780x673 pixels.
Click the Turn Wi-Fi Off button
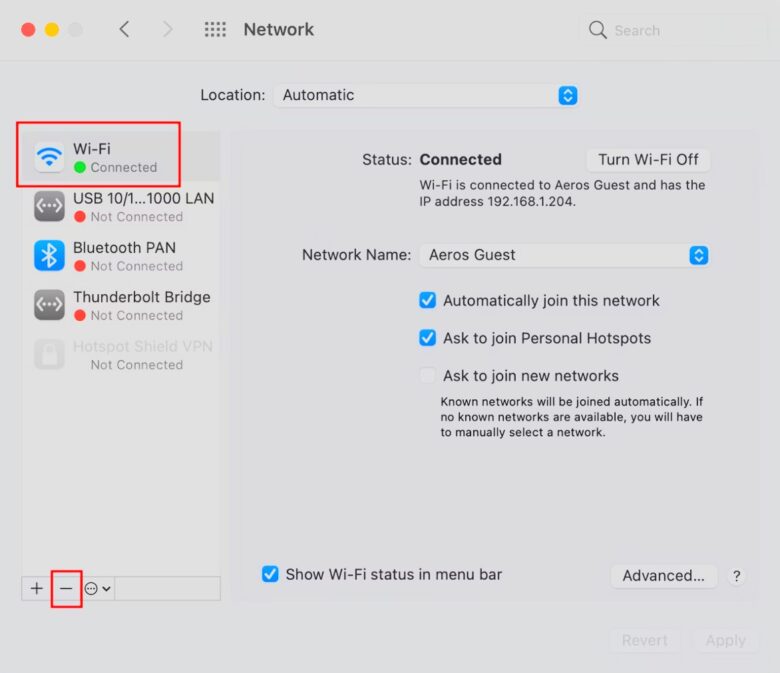click(x=648, y=160)
